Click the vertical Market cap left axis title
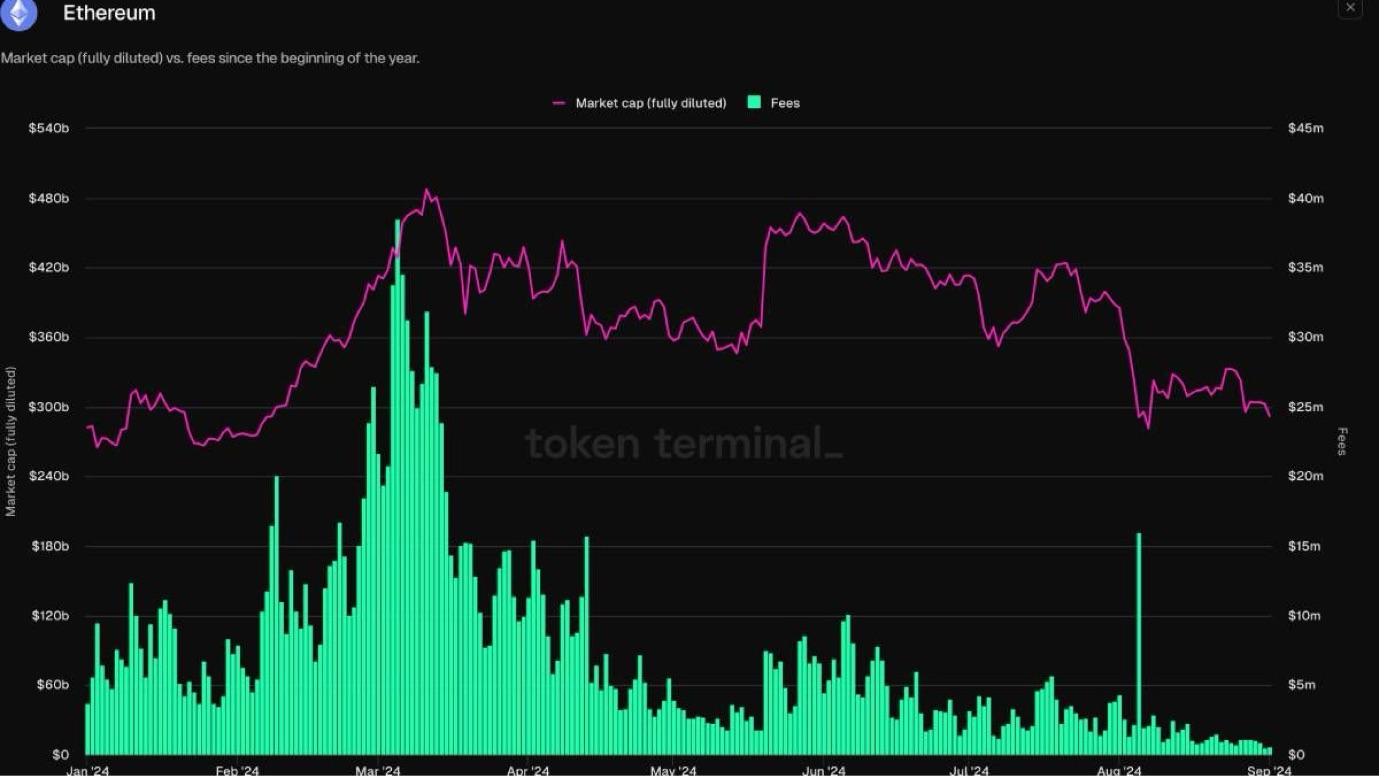1379x776 pixels. coord(11,441)
